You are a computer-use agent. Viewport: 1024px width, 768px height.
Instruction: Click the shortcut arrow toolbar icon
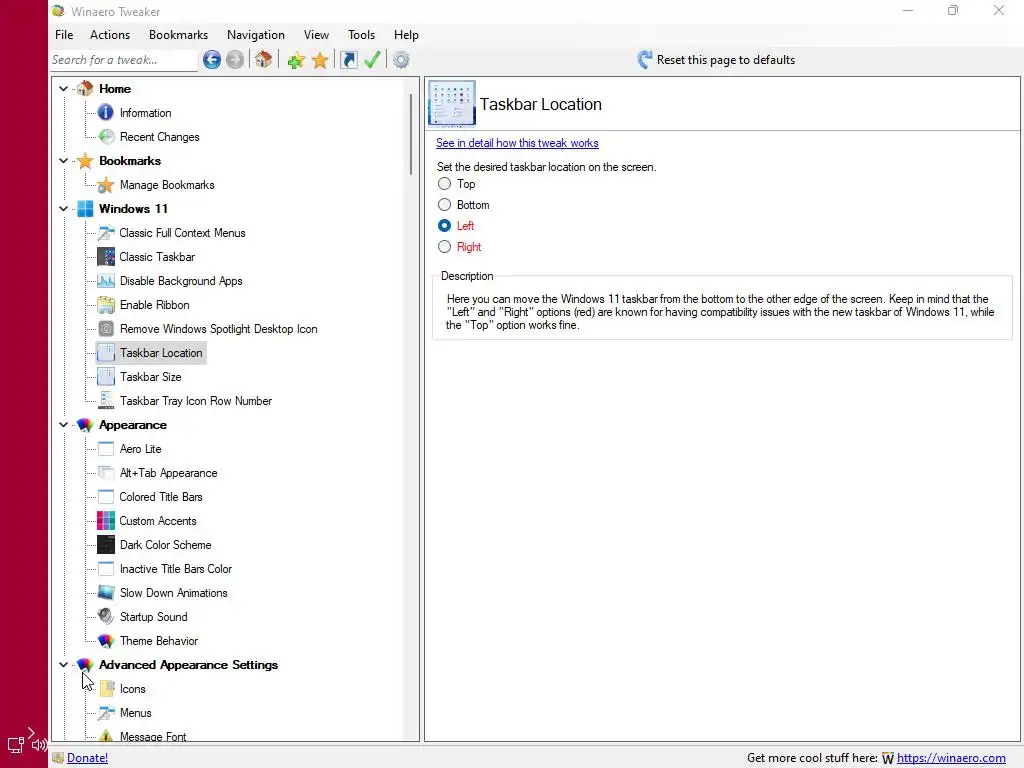tap(349, 60)
